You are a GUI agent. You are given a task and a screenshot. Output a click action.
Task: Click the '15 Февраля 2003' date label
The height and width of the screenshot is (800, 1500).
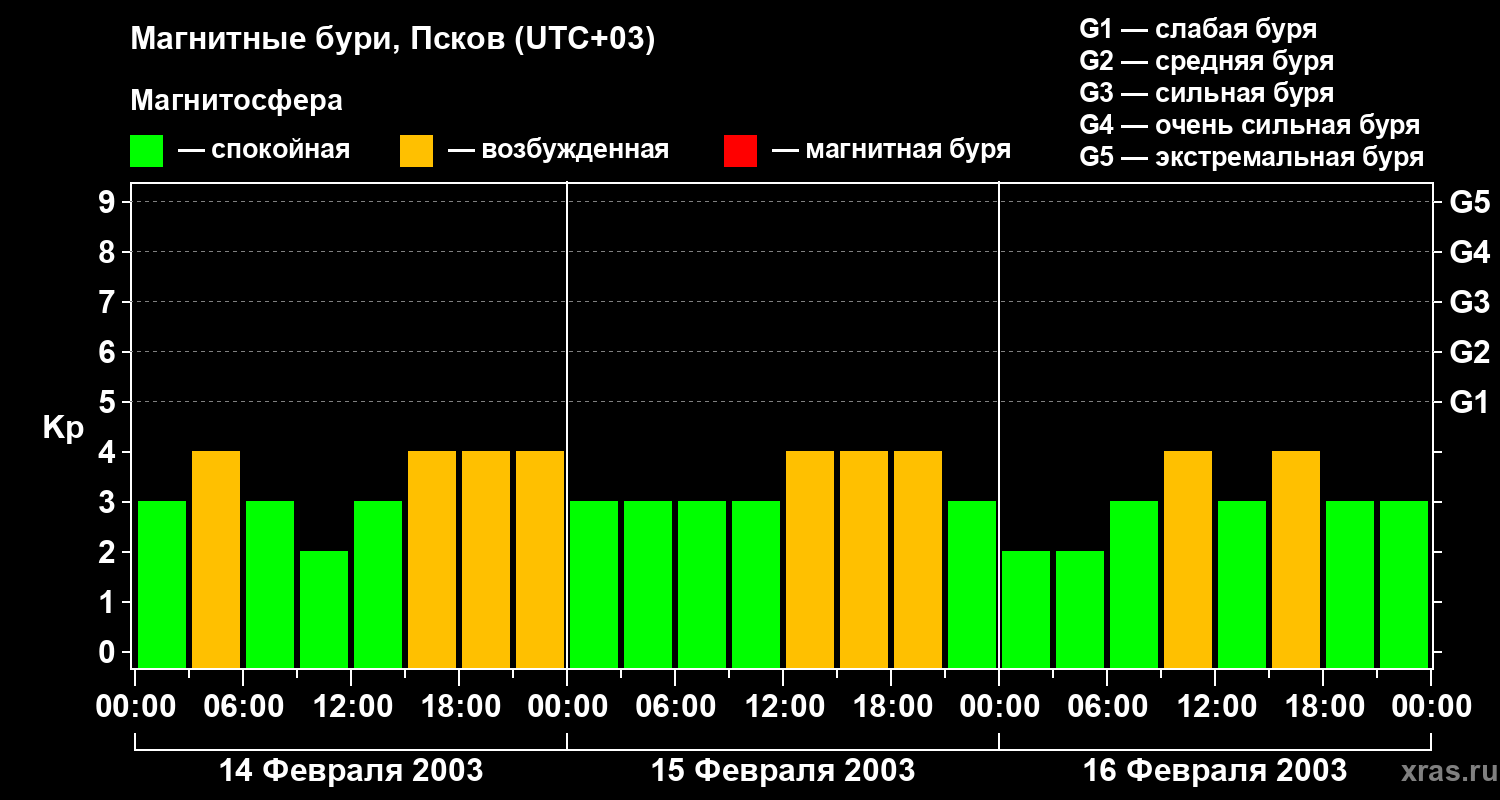click(783, 771)
